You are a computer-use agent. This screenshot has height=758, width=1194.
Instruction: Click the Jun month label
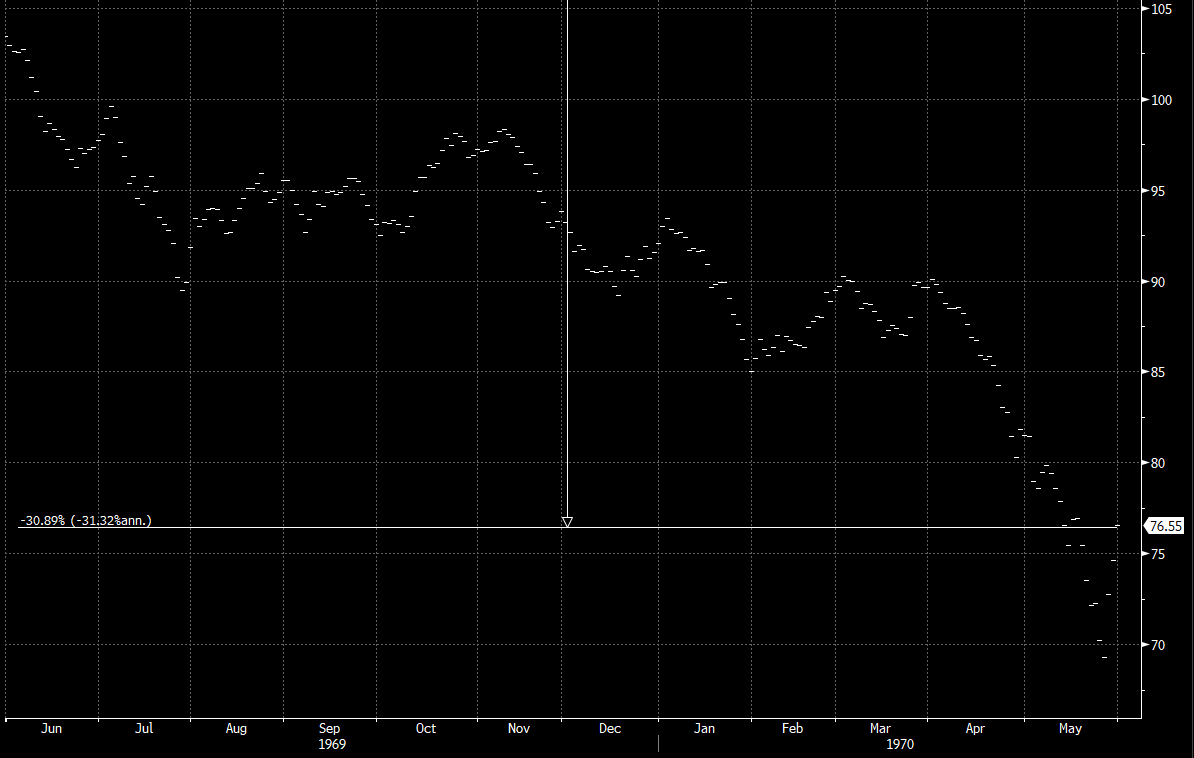pyautogui.click(x=51, y=728)
